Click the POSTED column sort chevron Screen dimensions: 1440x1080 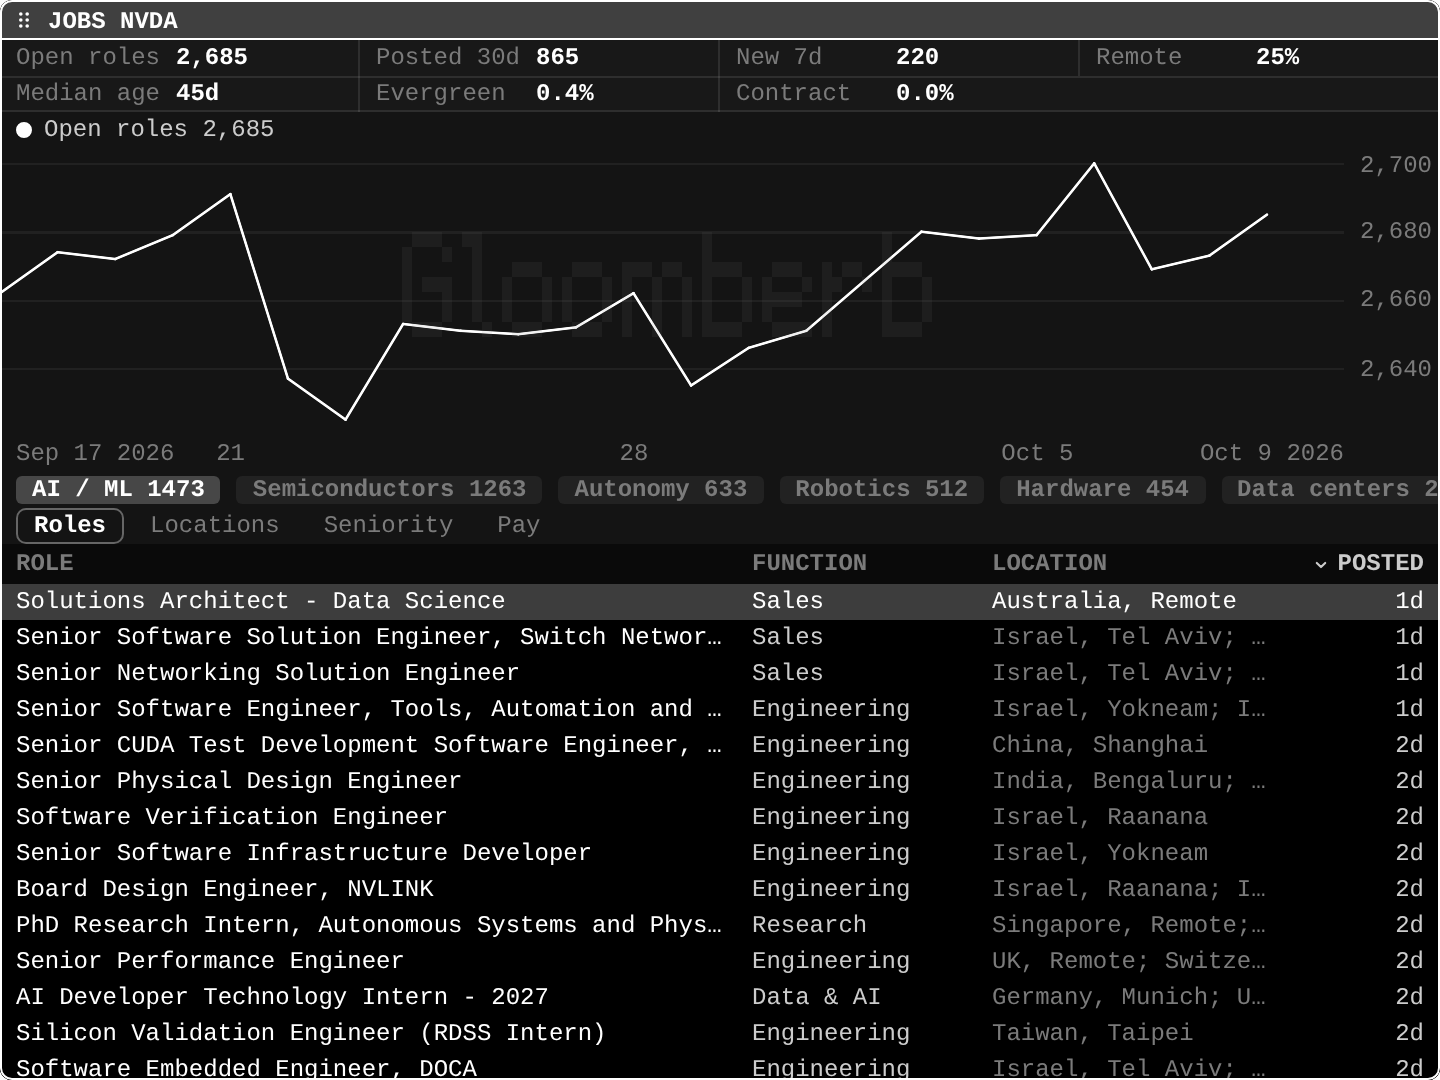click(x=1320, y=564)
